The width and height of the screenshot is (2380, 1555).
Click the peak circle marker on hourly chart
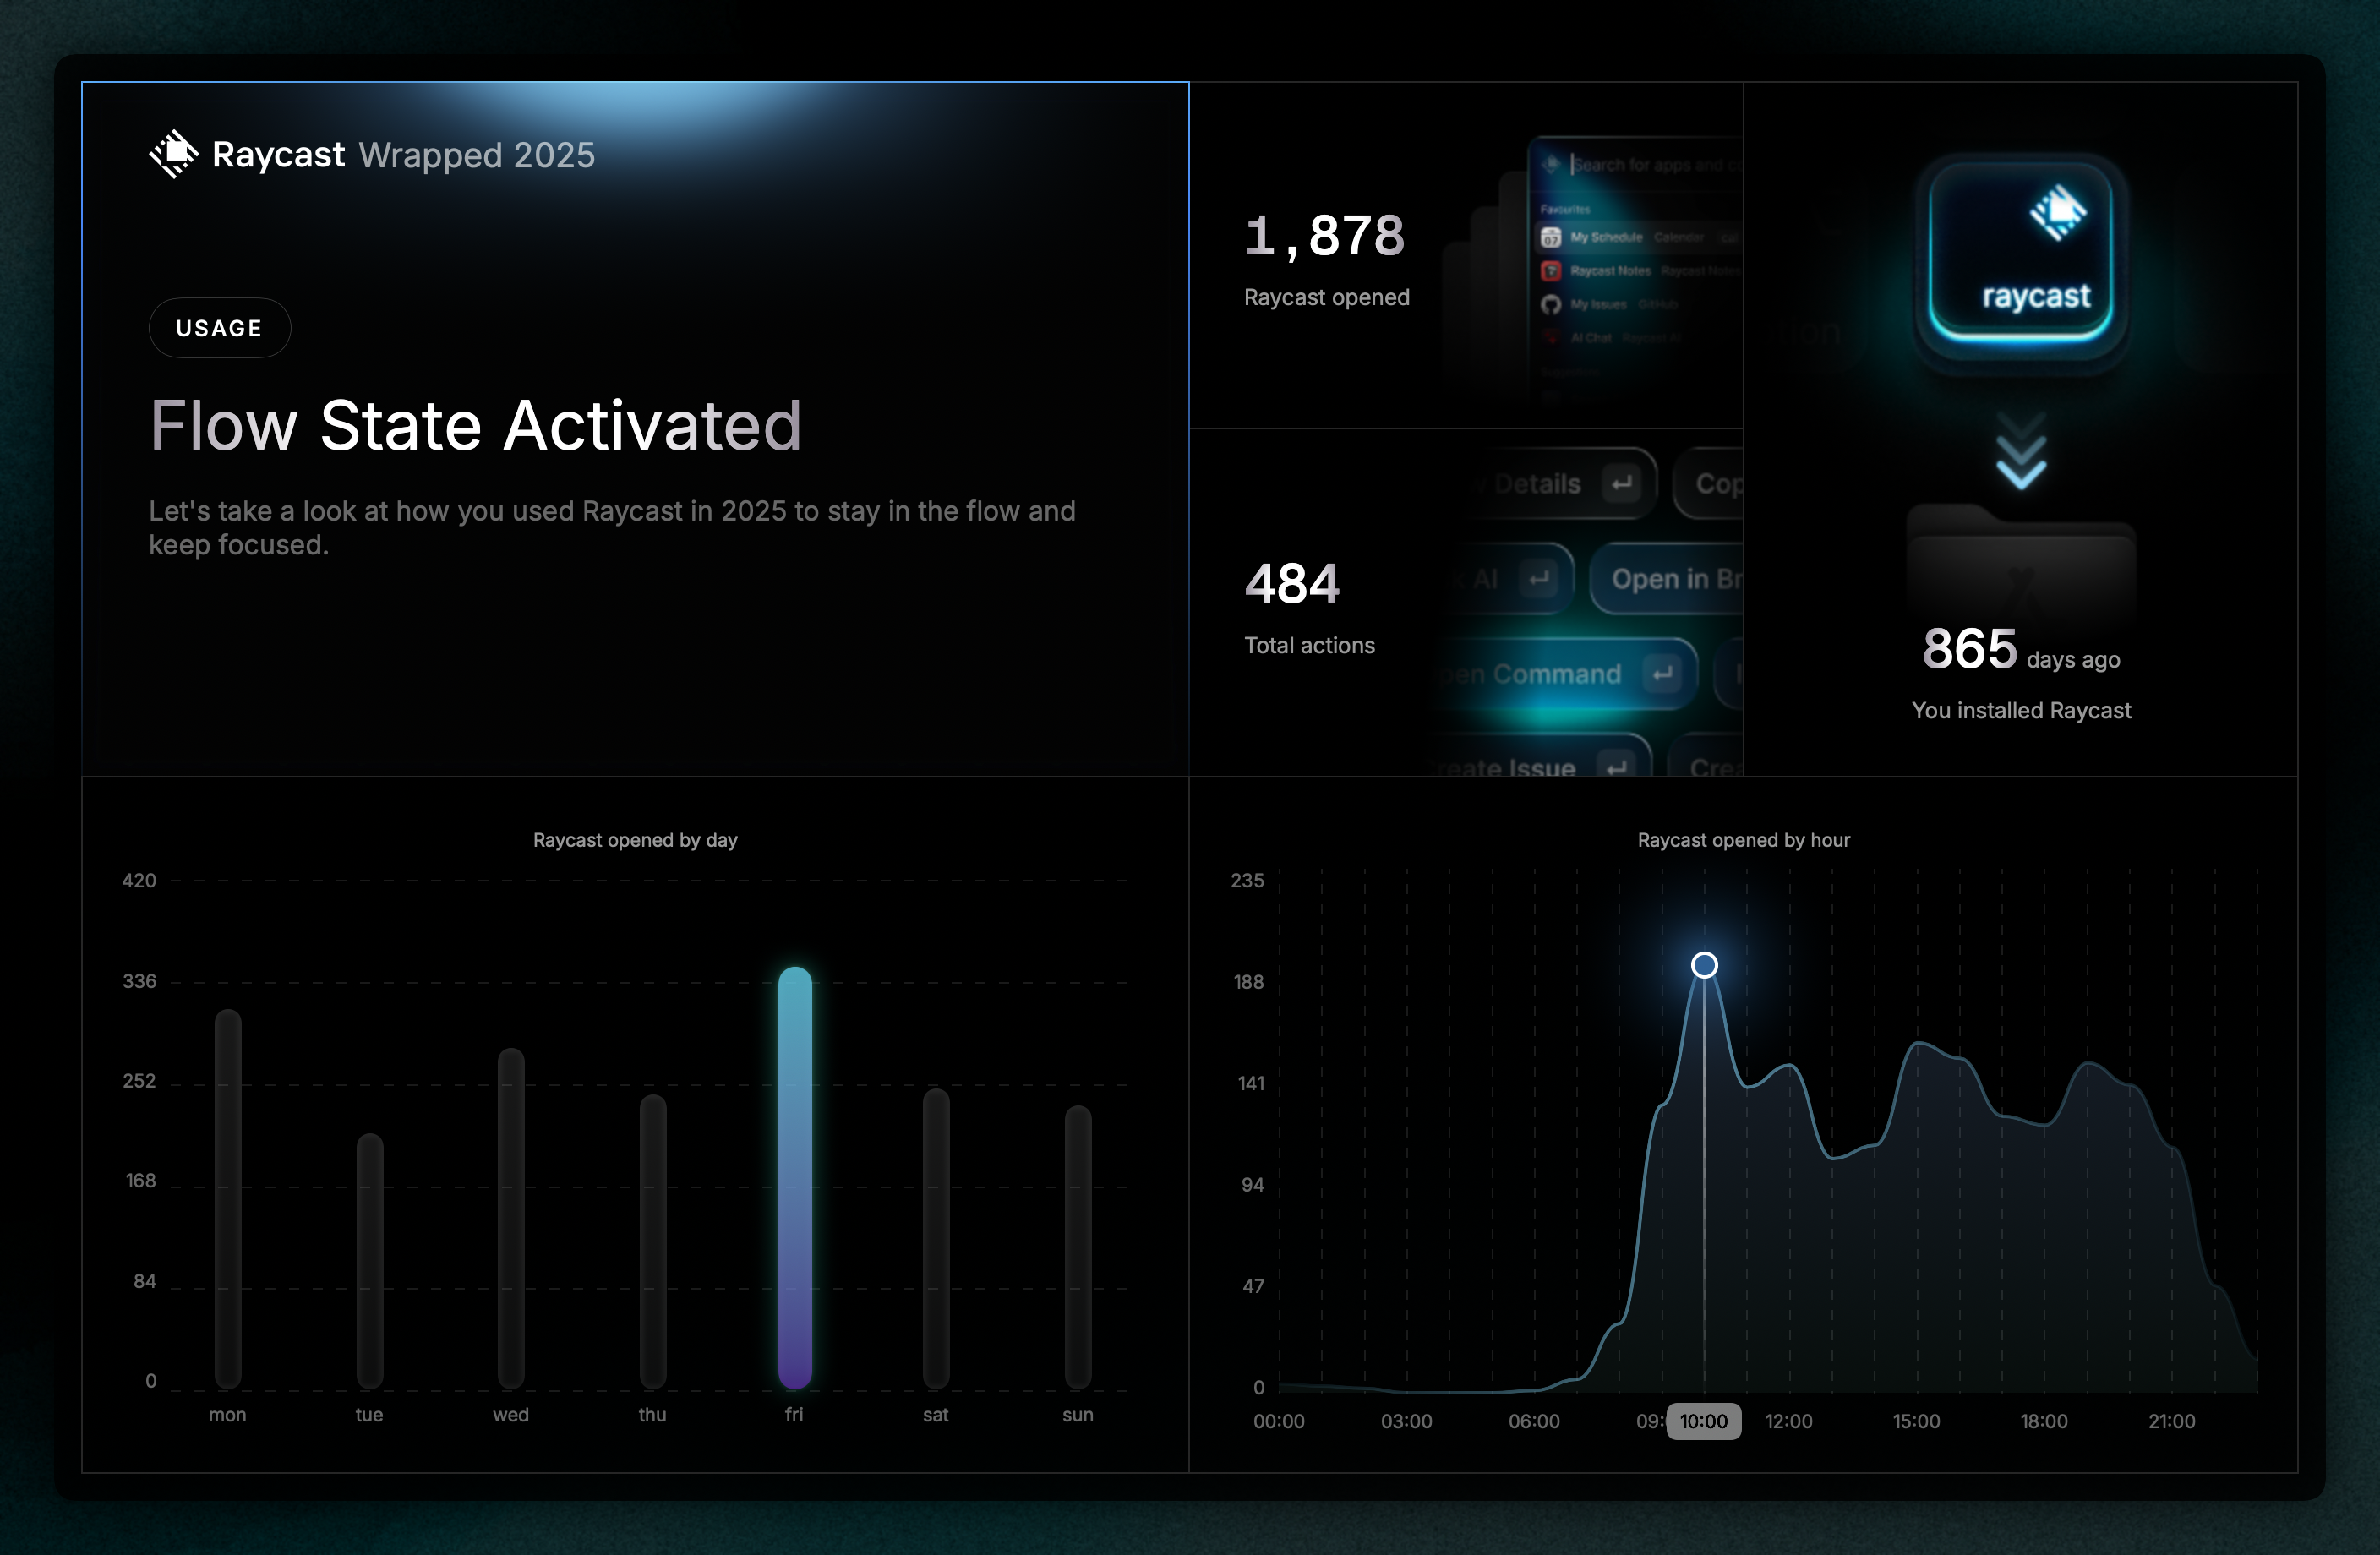click(x=1704, y=965)
